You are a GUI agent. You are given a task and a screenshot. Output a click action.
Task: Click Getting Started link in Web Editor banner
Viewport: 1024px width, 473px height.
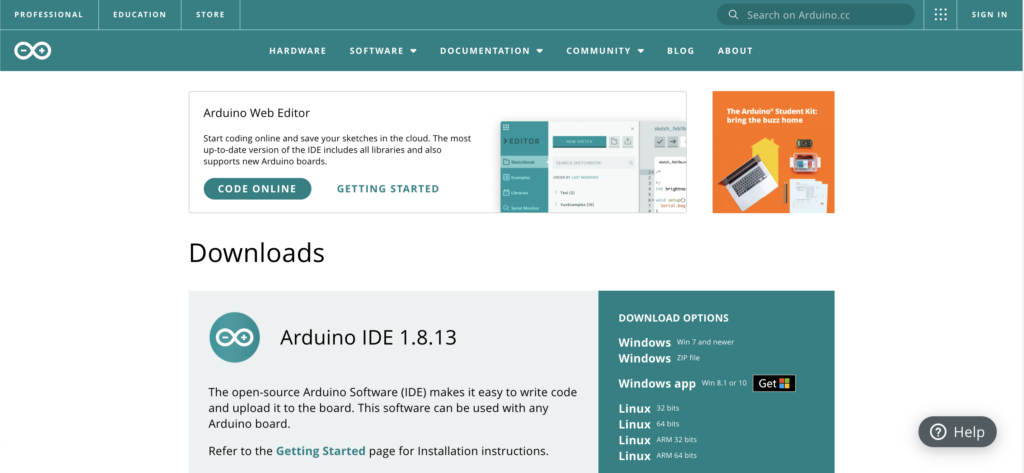(x=388, y=189)
